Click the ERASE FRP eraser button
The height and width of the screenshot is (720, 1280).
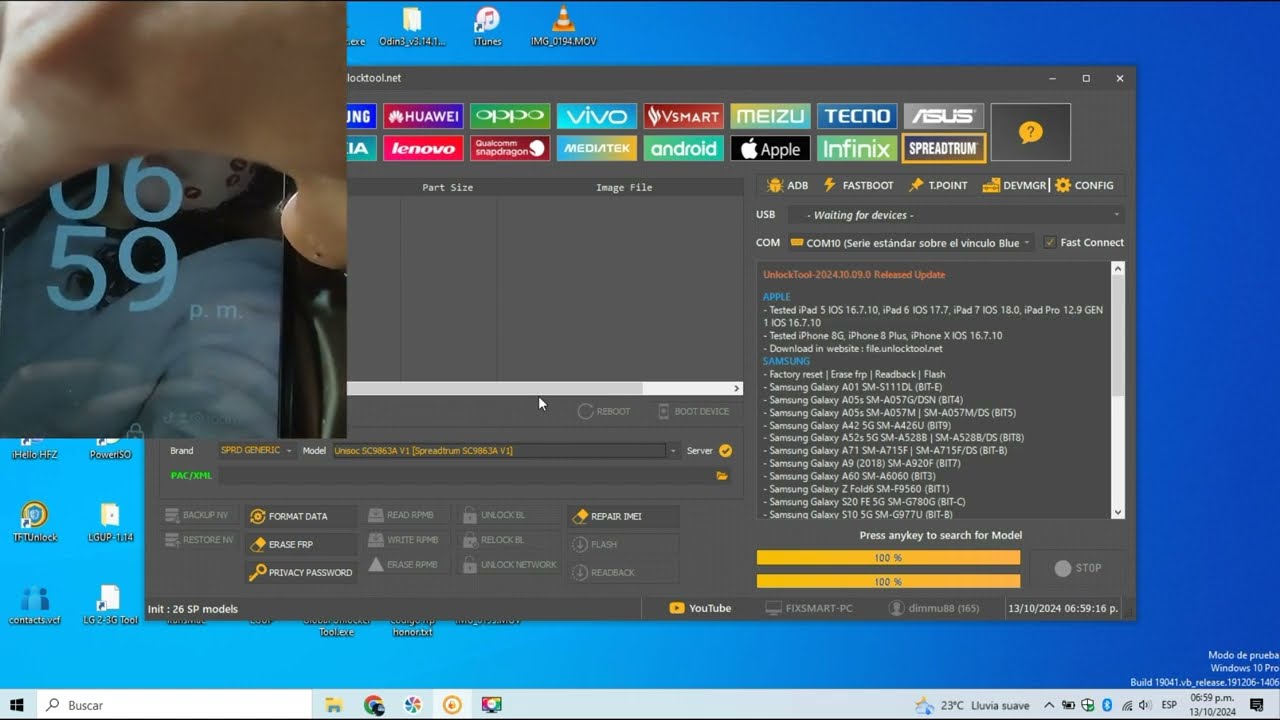tap(300, 544)
